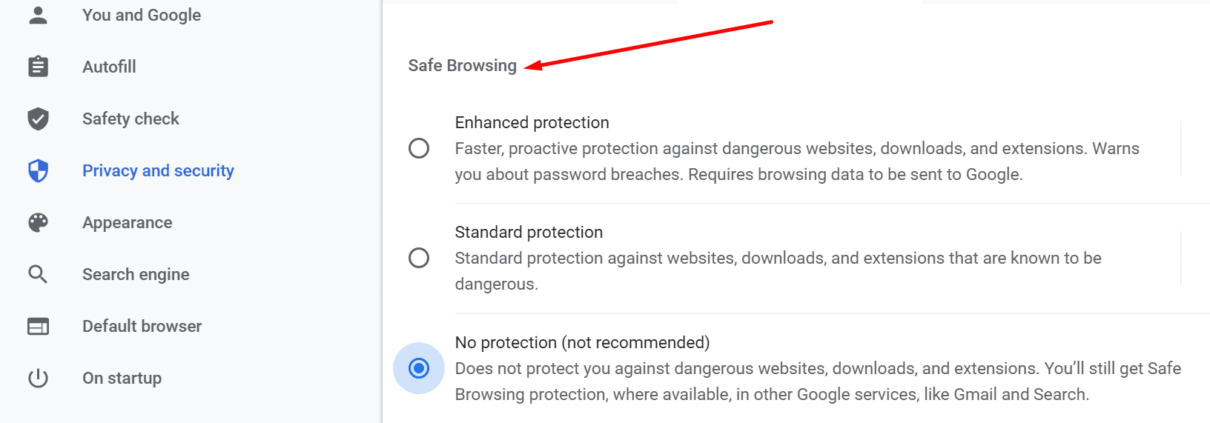Select the Enhanced protection radio button
Screen dimensions: 1210x423
(x=419, y=148)
